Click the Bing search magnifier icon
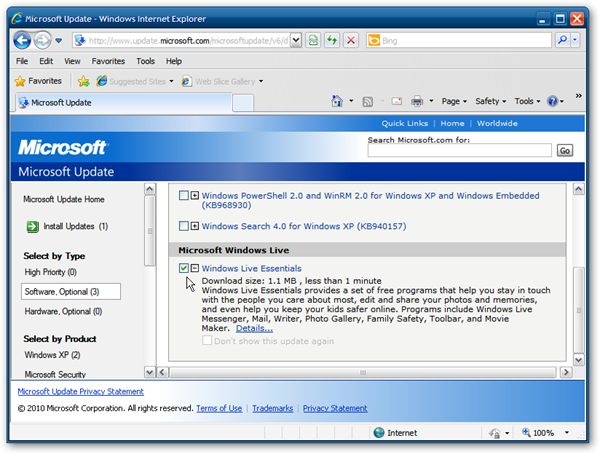Screen dimensions: 600x454 pos(563,40)
